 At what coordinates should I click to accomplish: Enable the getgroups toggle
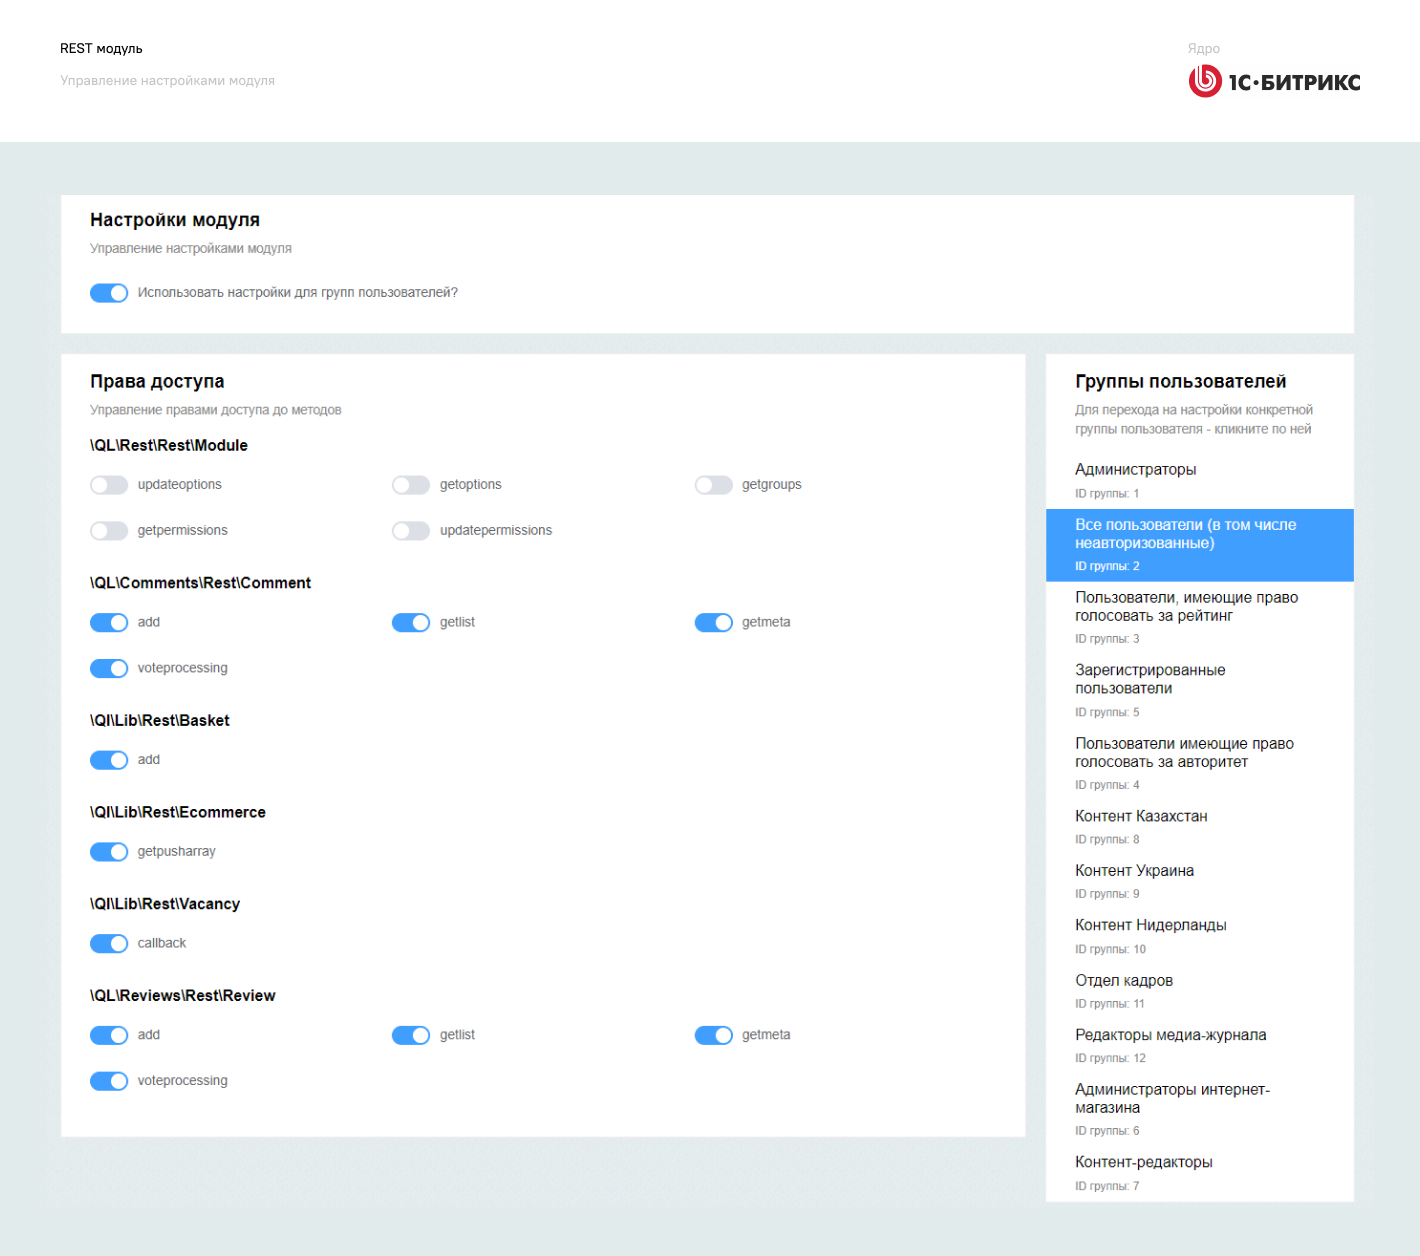[x=713, y=485]
